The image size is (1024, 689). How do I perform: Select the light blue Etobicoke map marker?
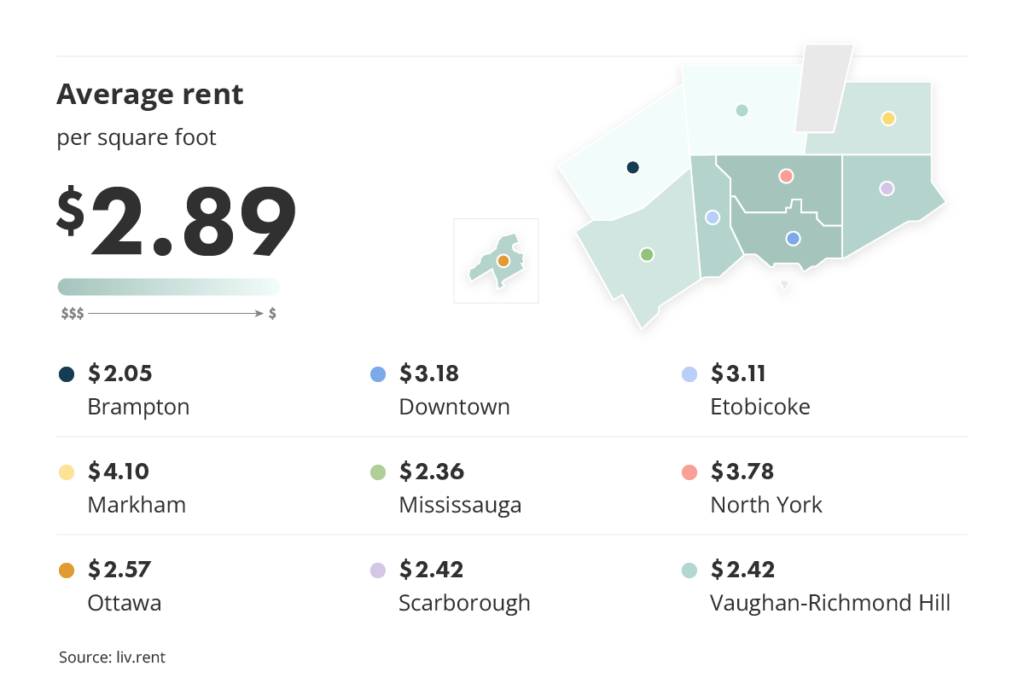pos(712,217)
